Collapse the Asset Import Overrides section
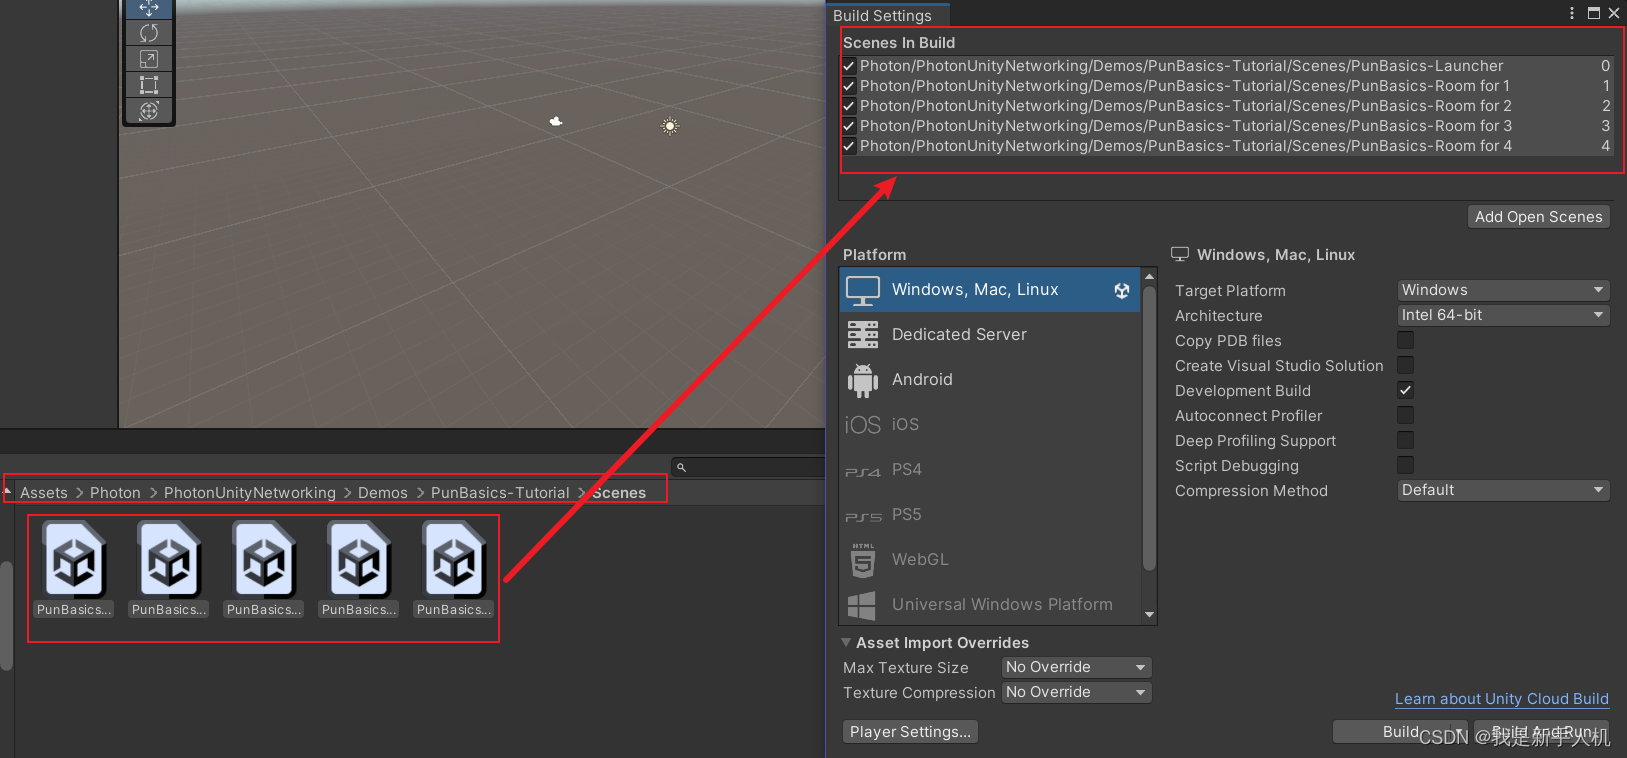This screenshot has width=1627, height=758. coord(847,642)
